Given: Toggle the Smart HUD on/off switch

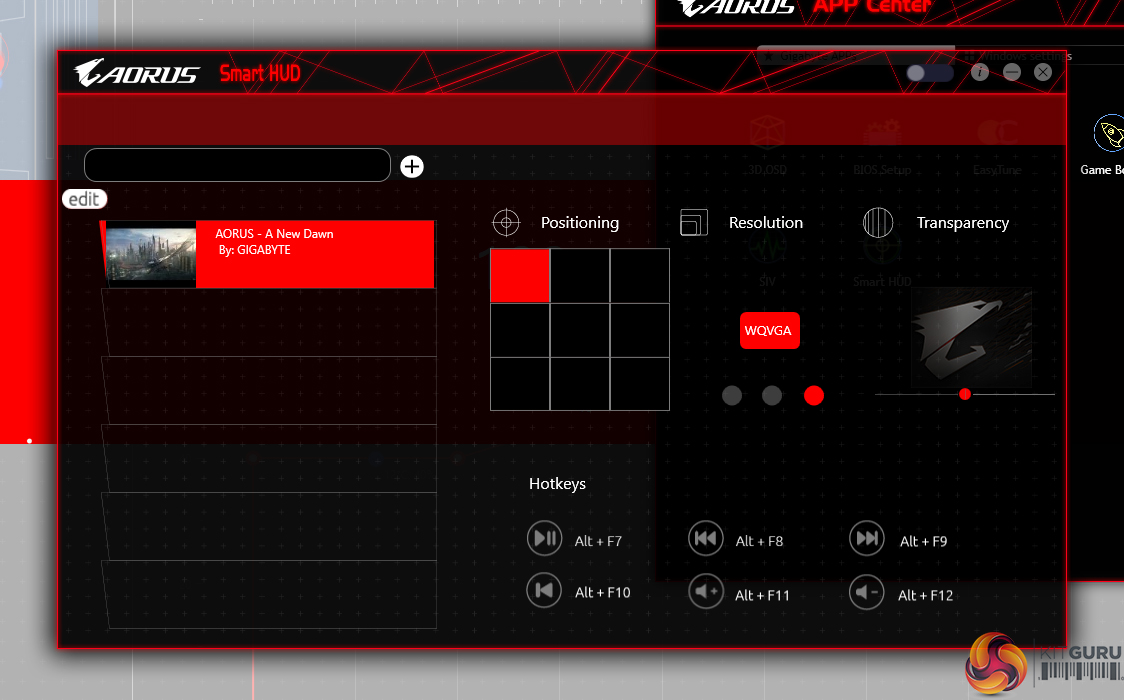Looking at the screenshot, I should [x=930, y=72].
